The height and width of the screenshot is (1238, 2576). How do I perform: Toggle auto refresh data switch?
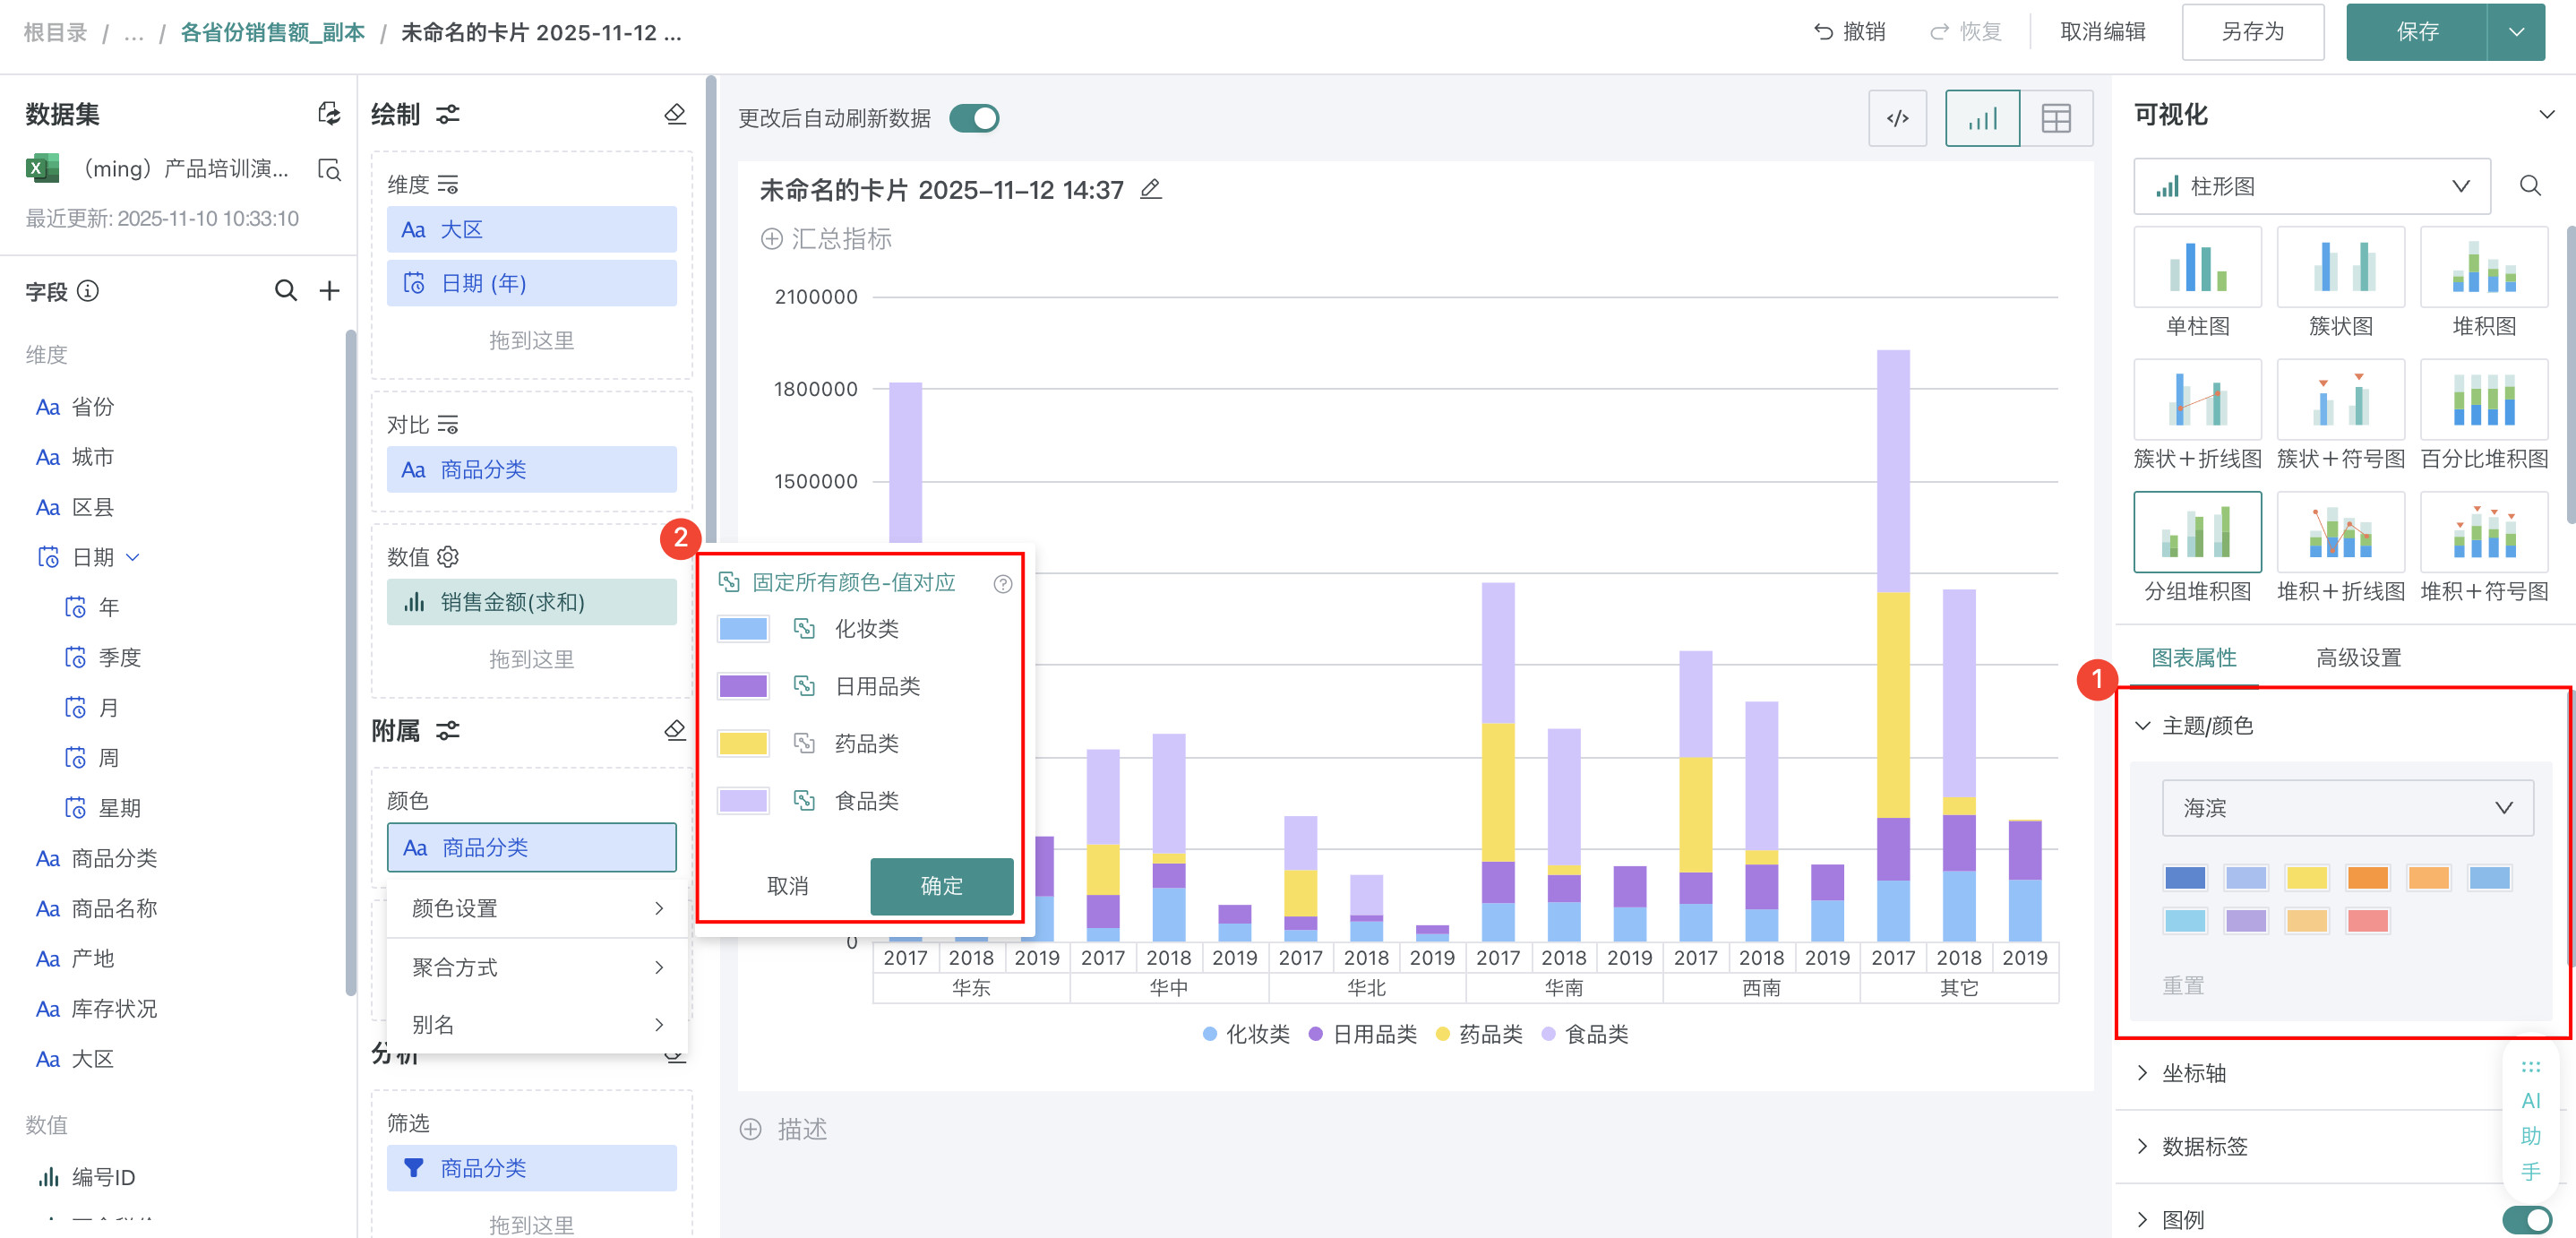(x=974, y=119)
